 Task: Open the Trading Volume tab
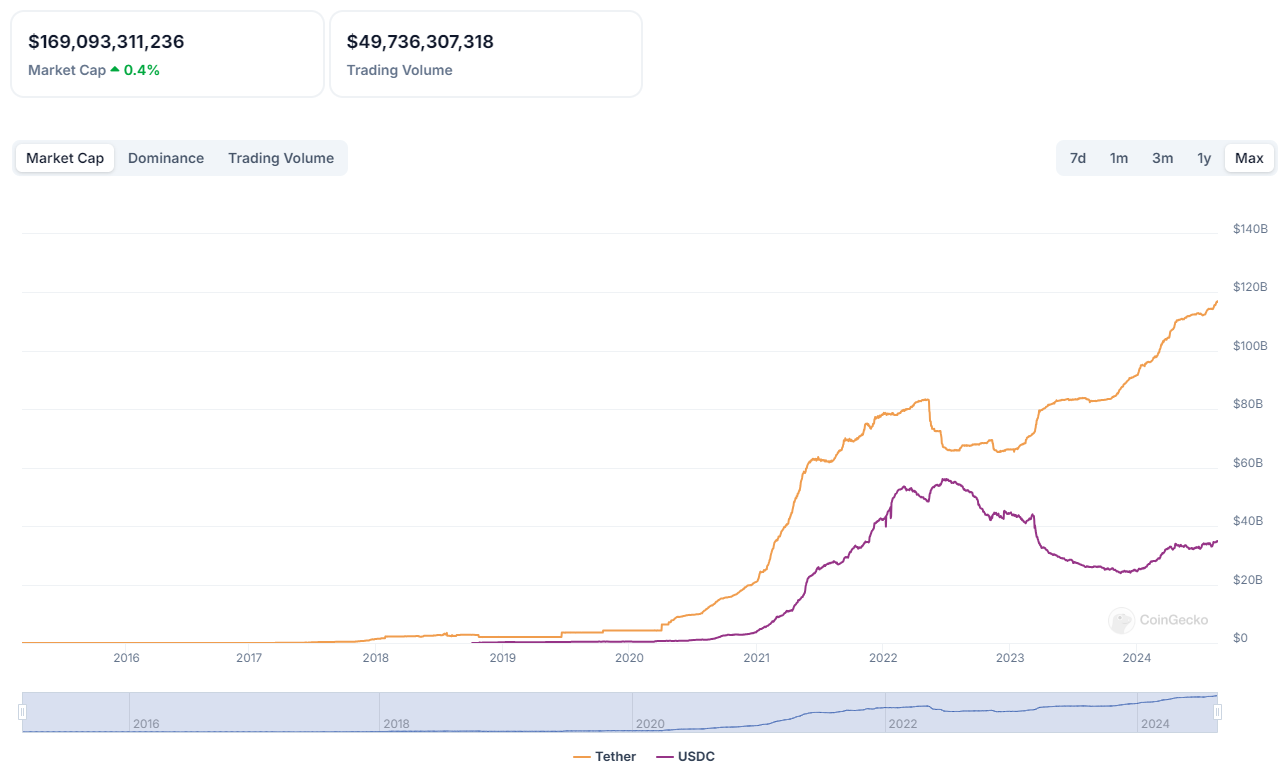(x=281, y=158)
